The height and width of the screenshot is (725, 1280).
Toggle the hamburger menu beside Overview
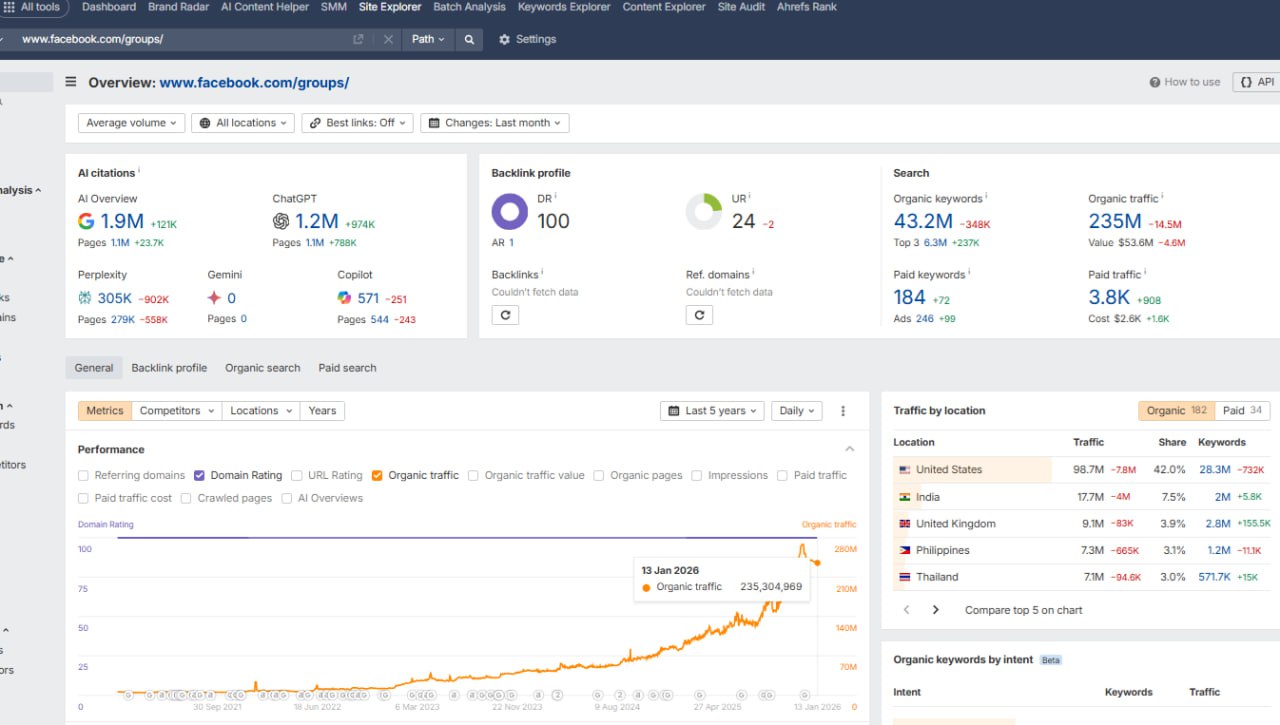(71, 83)
